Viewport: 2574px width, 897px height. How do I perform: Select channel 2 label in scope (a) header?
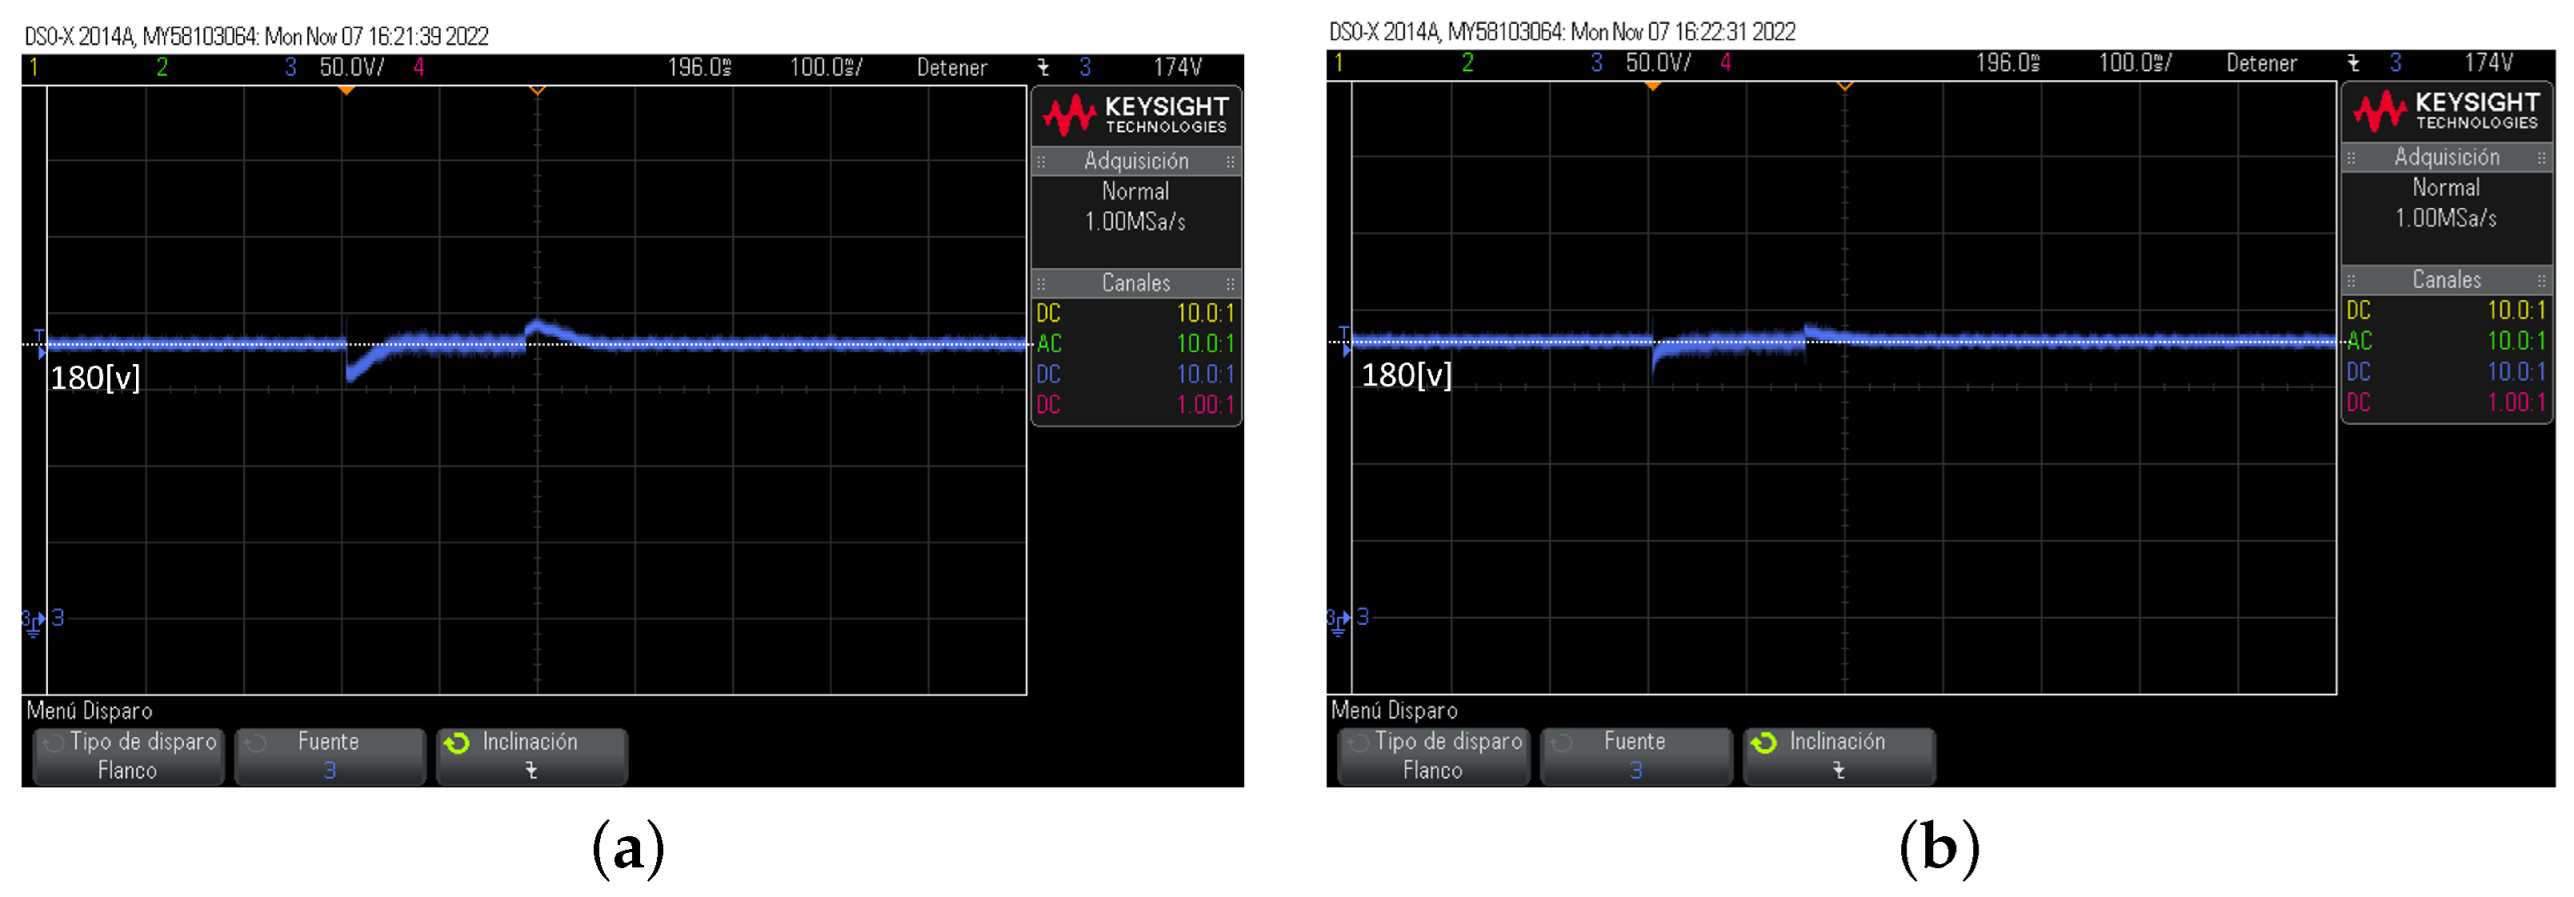pos(162,68)
